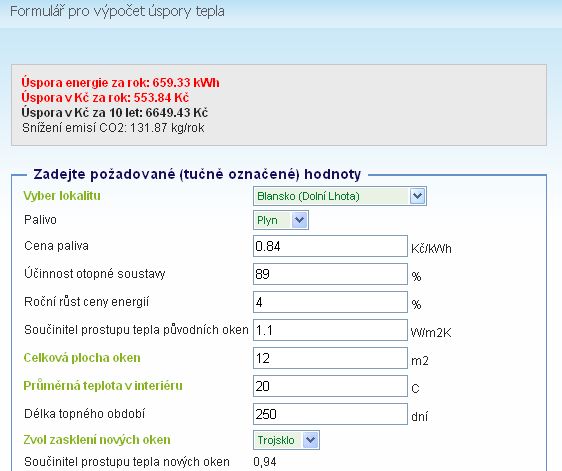Click the Účinnost otopné soustavy field

coord(330,274)
